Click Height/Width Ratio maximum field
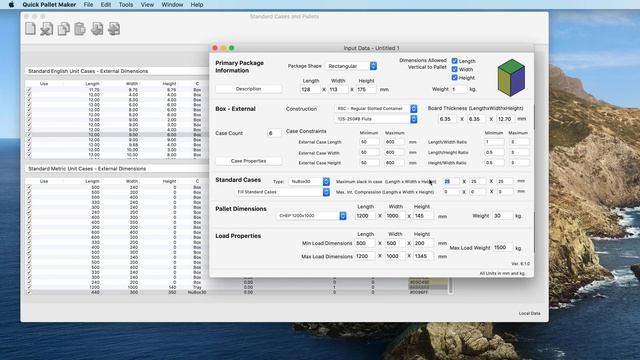 click(x=519, y=162)
